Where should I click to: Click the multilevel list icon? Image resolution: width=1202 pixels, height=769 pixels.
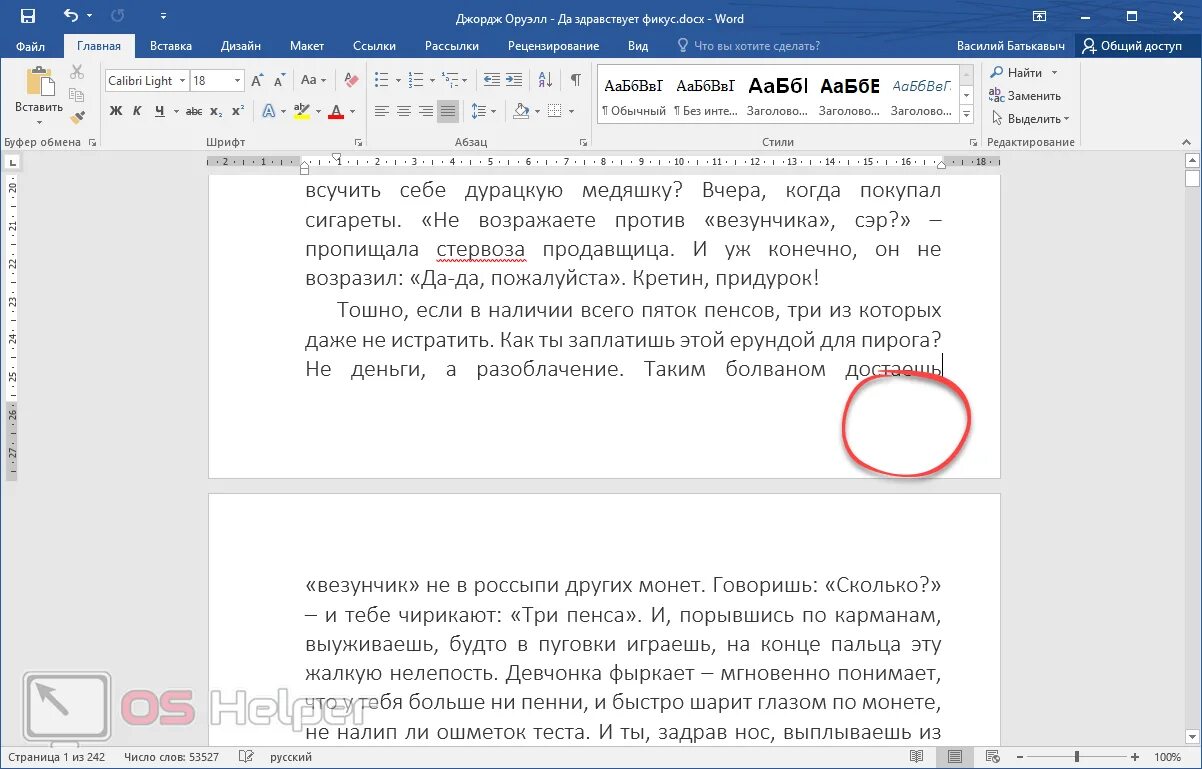(x=449, y=81)
